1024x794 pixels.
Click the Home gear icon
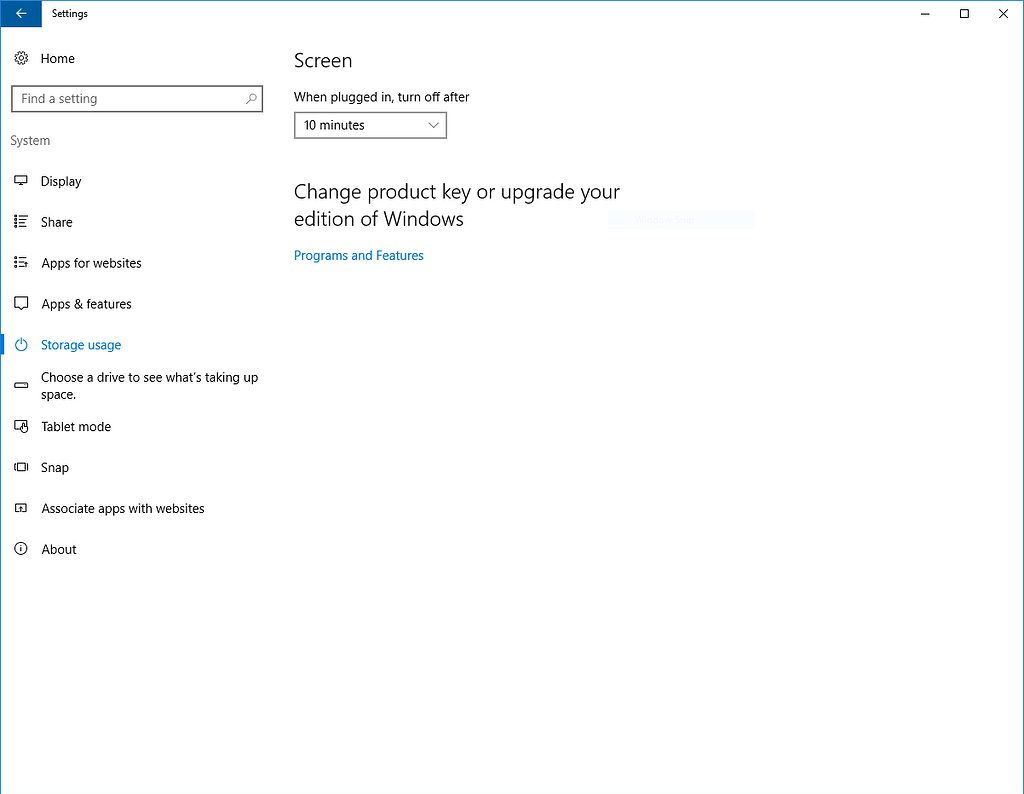pyautogui.click(x=21, y=58)
